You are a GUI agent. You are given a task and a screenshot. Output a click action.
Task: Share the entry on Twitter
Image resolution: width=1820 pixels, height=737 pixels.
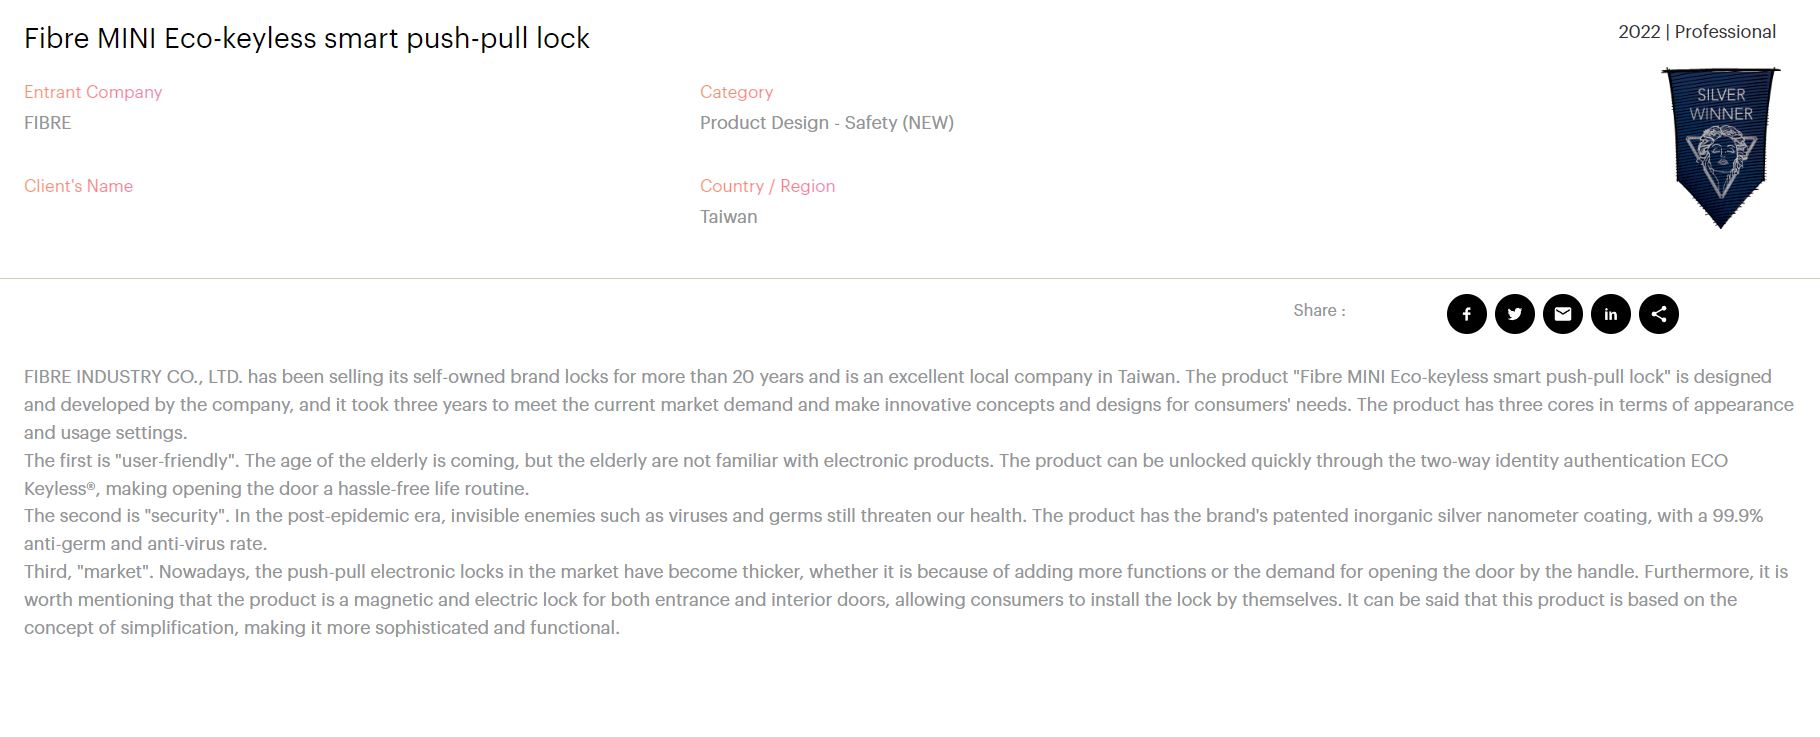point(1514,314)
